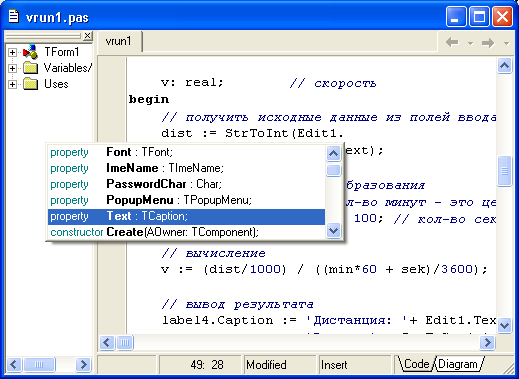The image size is (519, 379).
Task: Select TForm1 in the explorer tree
Action: 62,52
